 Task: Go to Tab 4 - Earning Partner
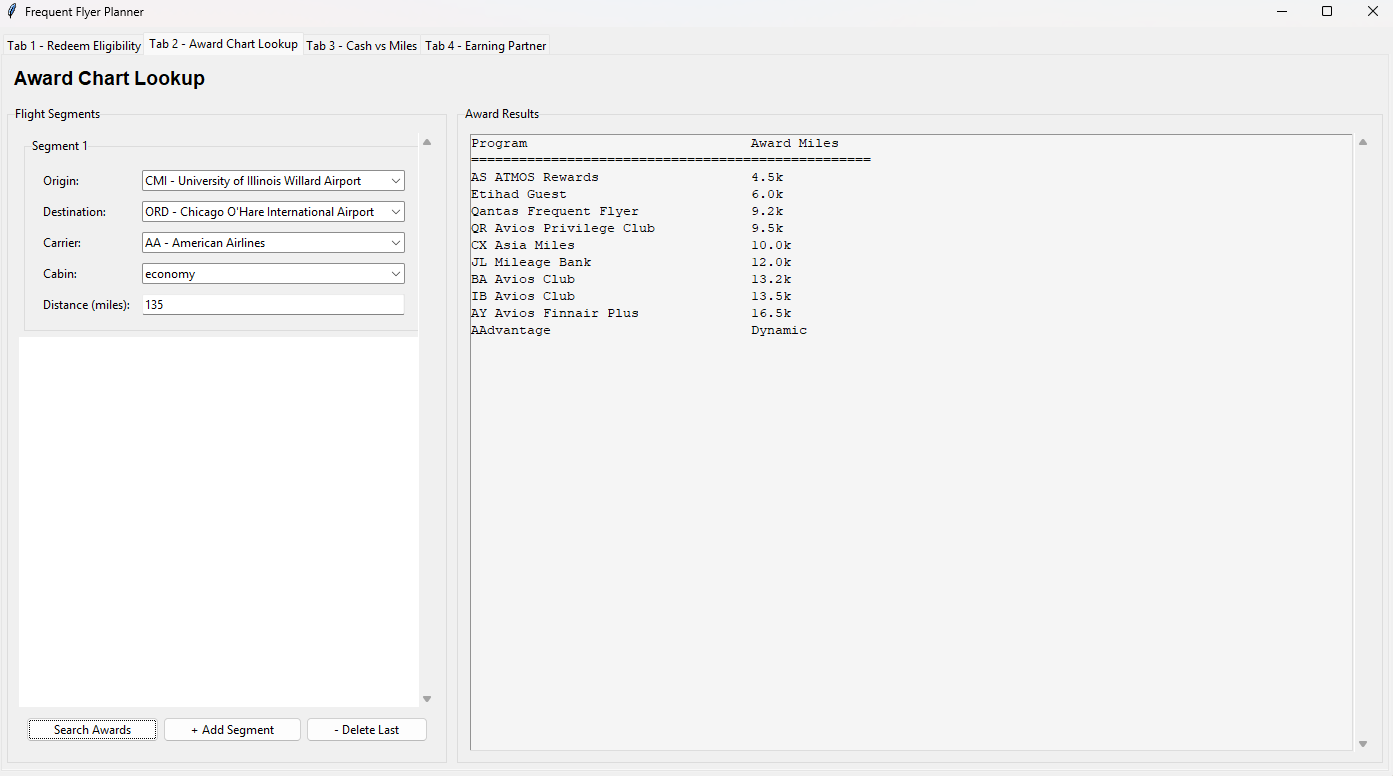coord(486,46)
